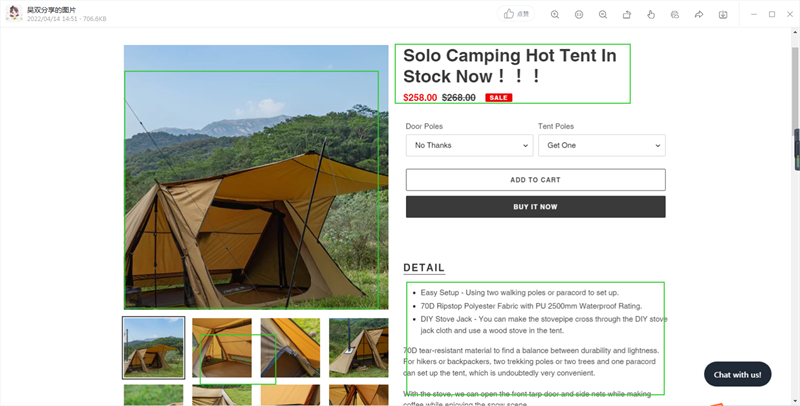Zoom in using the magnifier plus icon

(x=555, y=15)
